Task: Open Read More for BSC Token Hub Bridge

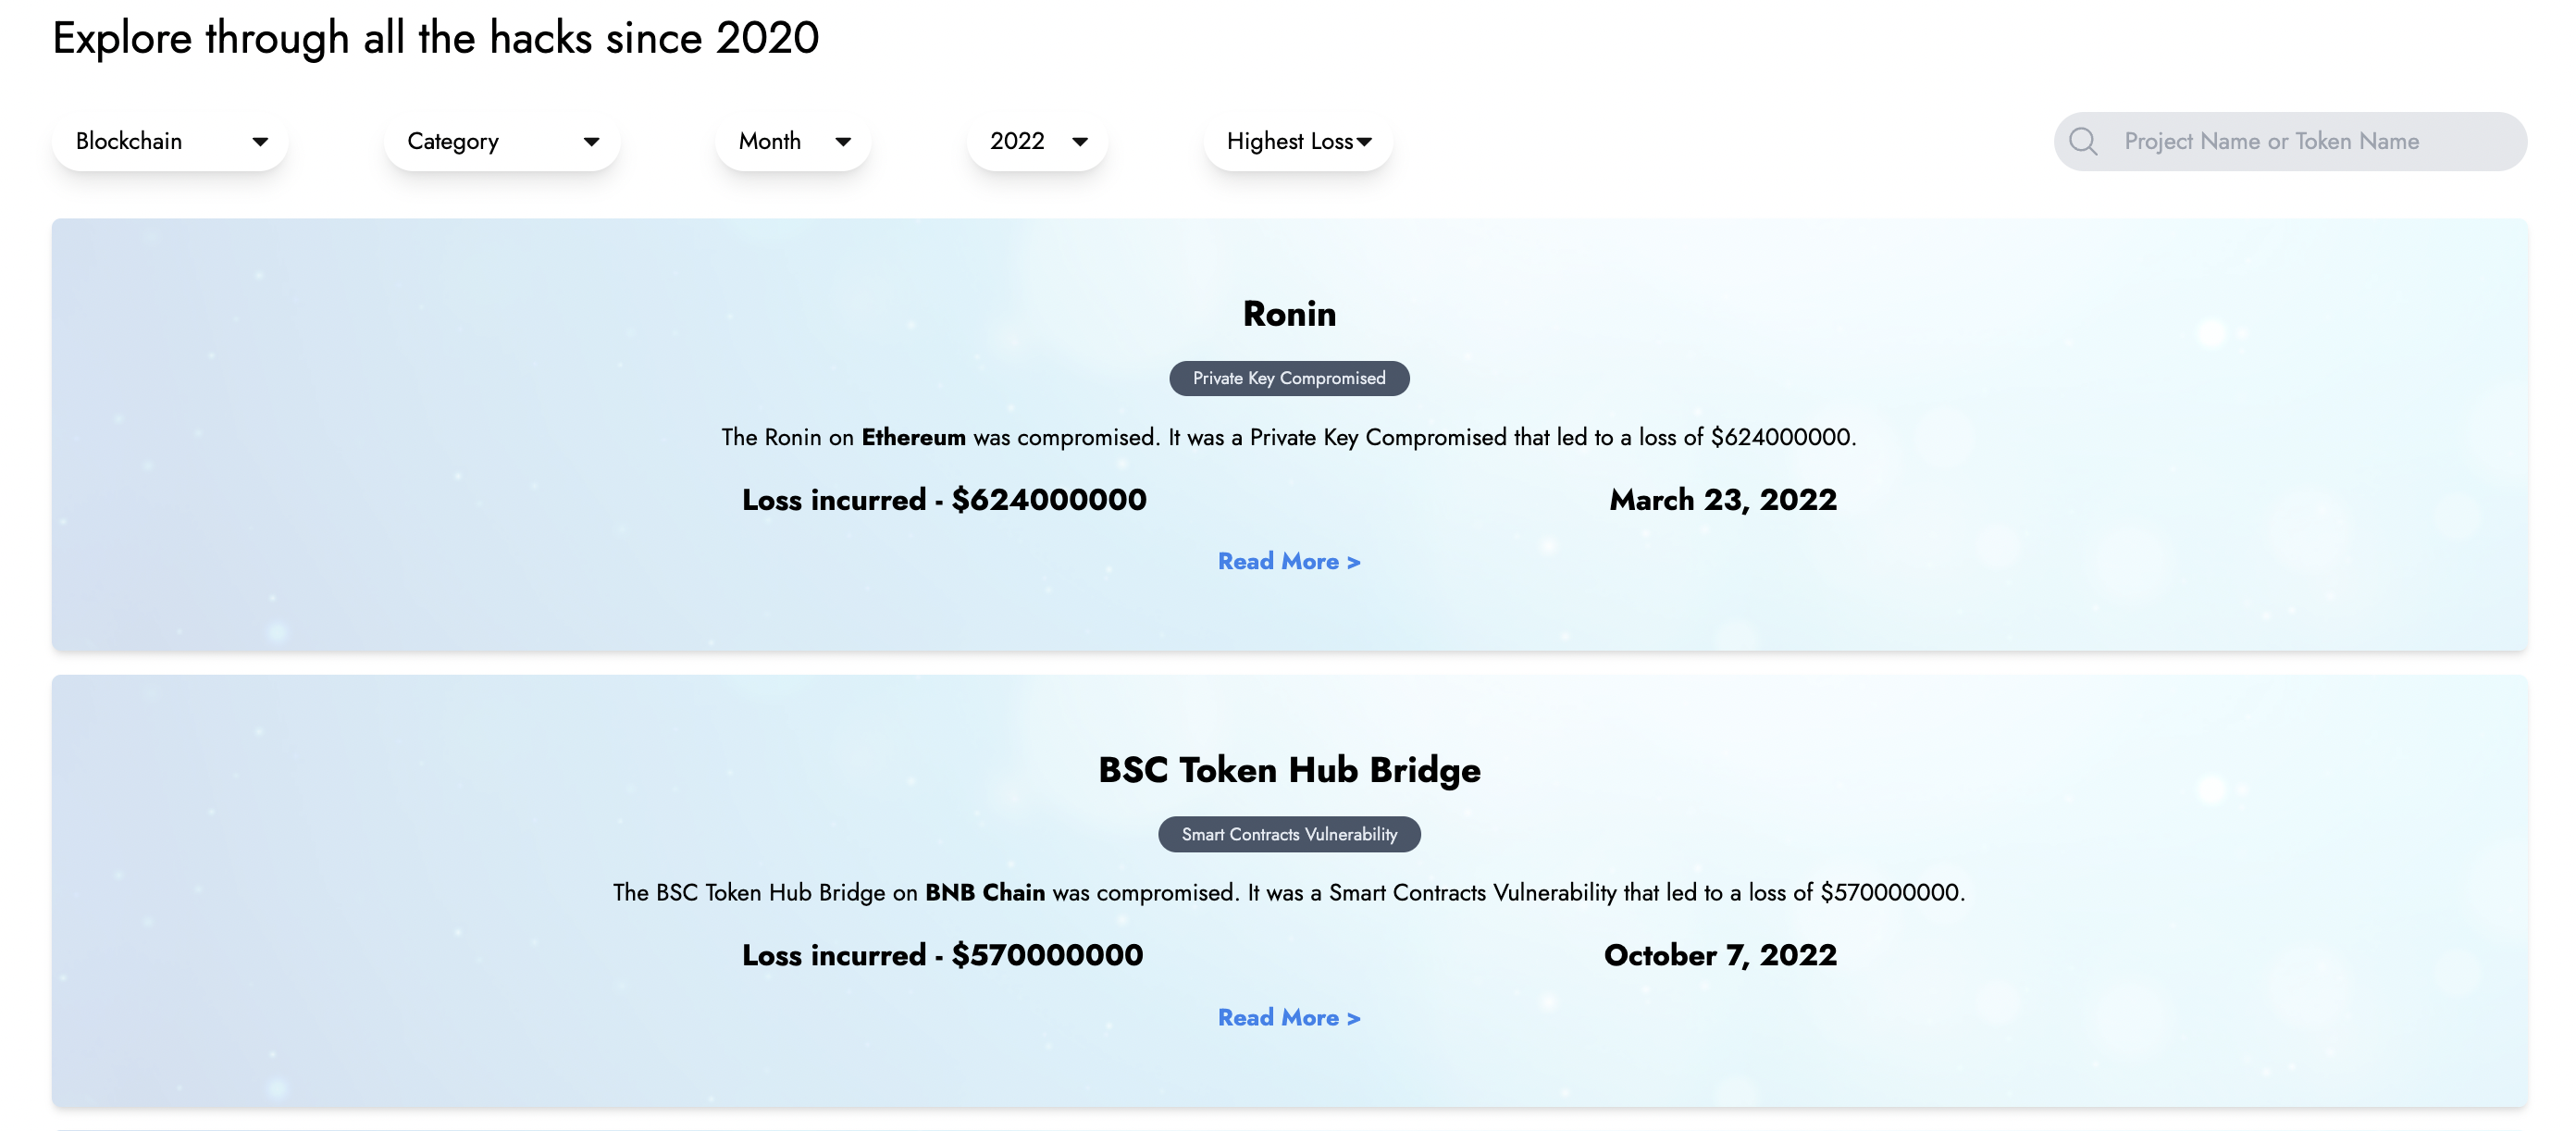Action: 1288,1017
